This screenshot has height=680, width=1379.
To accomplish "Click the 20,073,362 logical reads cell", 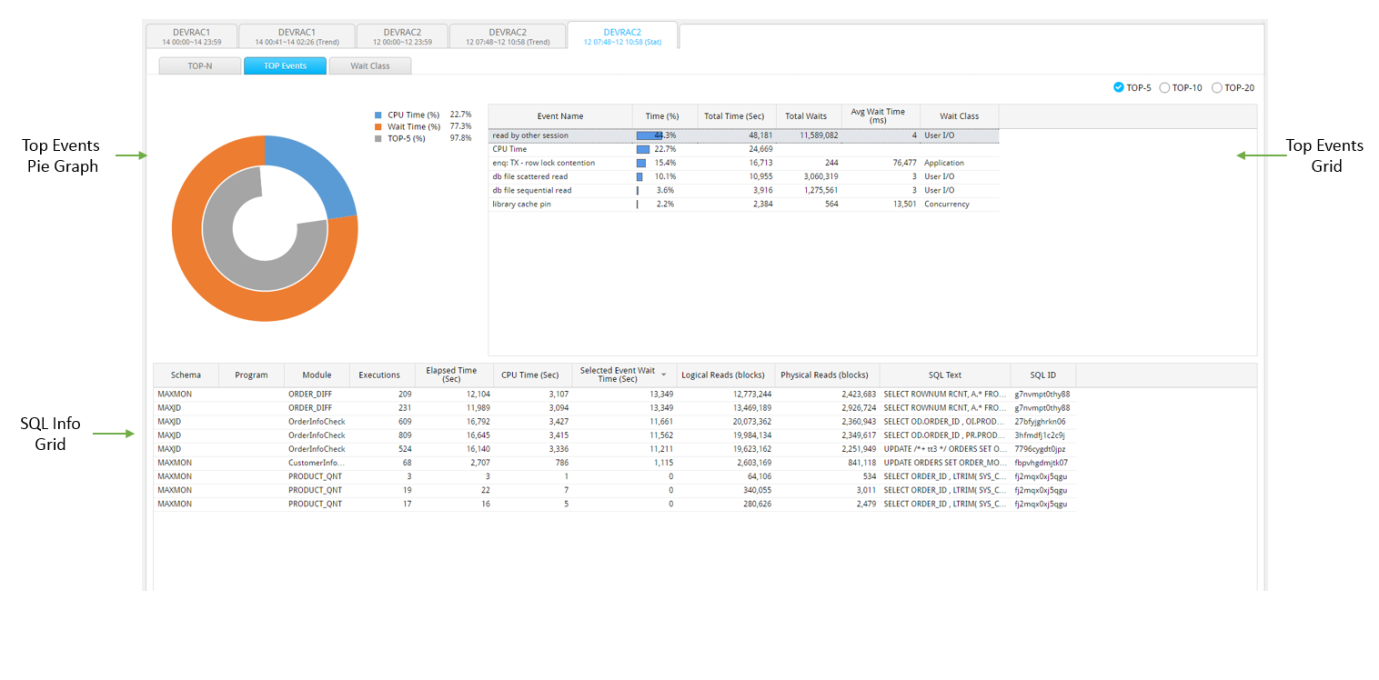I will click(725, 422).
